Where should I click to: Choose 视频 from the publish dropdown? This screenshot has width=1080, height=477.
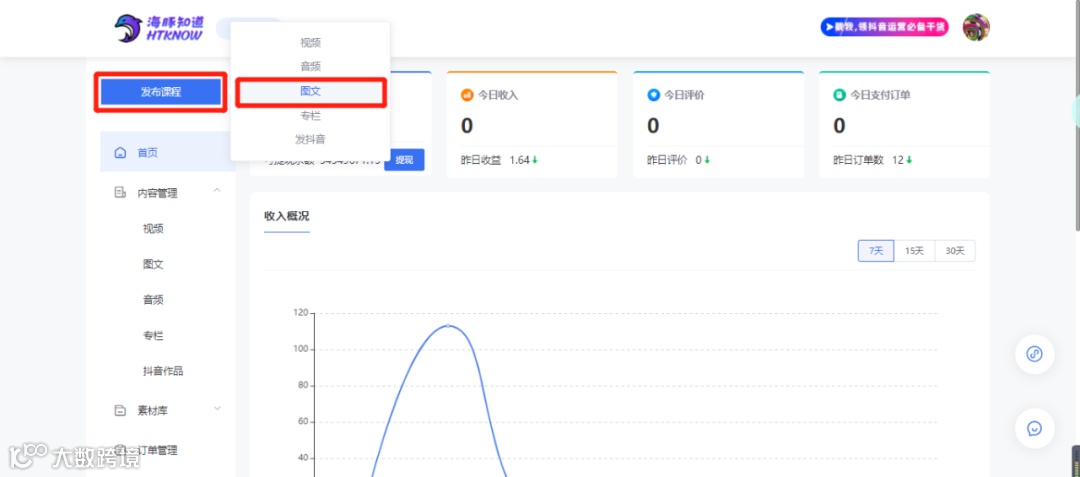tap(311, 43)
